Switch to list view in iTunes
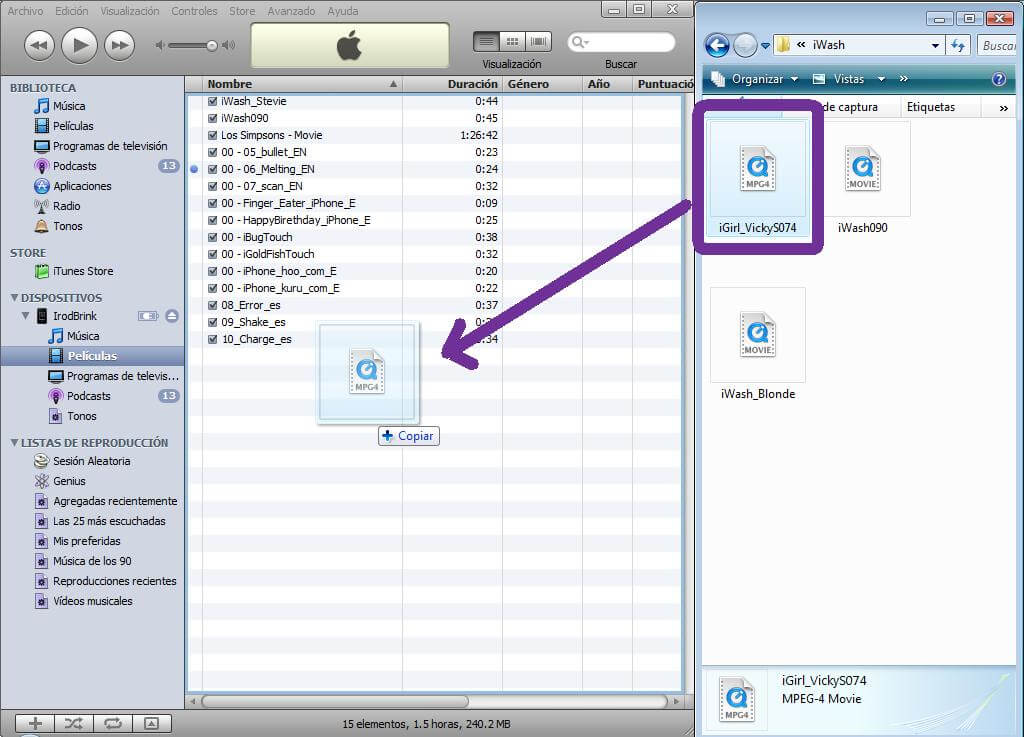The width and height of the screenshot is (1024, 737). pos(486,42)
